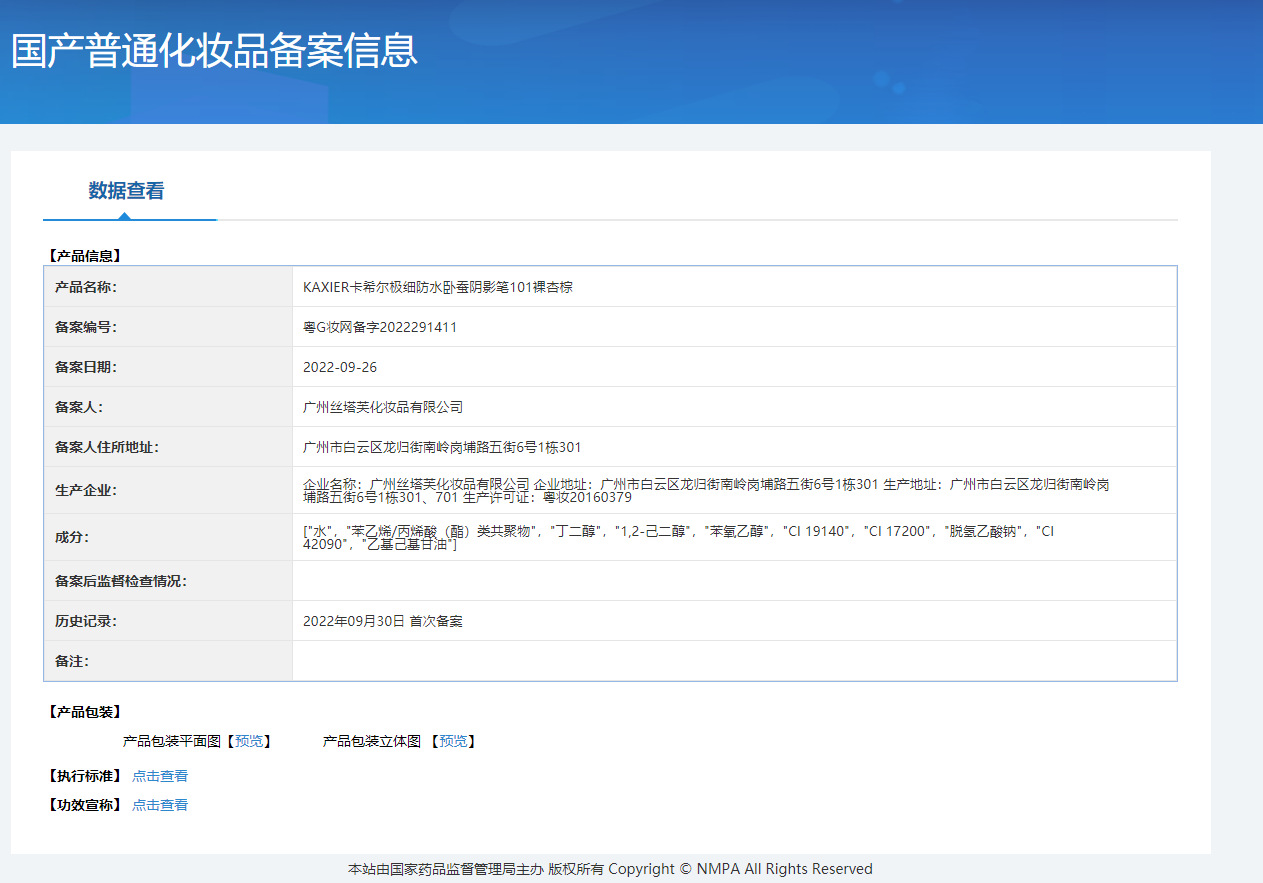The height and width of the screenshot is (883, 1263).
Task: Click the 产品包装平面图 label
Action: click(171, 741)
